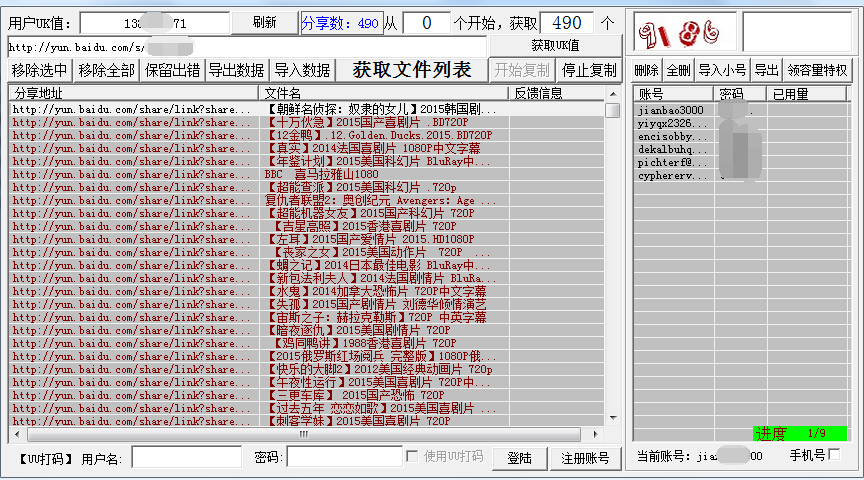Click the captcha answer input box
The width and height of the screenshot is (864, 480).
pyautogui.click(x=797, y=32)
